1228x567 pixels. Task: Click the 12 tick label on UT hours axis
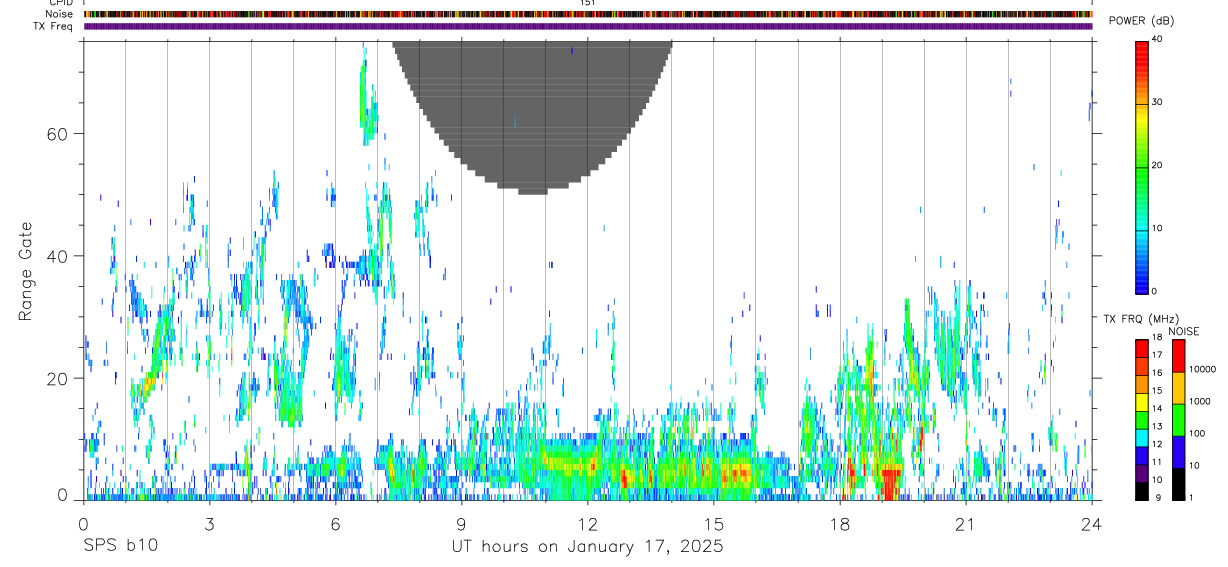pyautogui.click(x=587, y=523)
